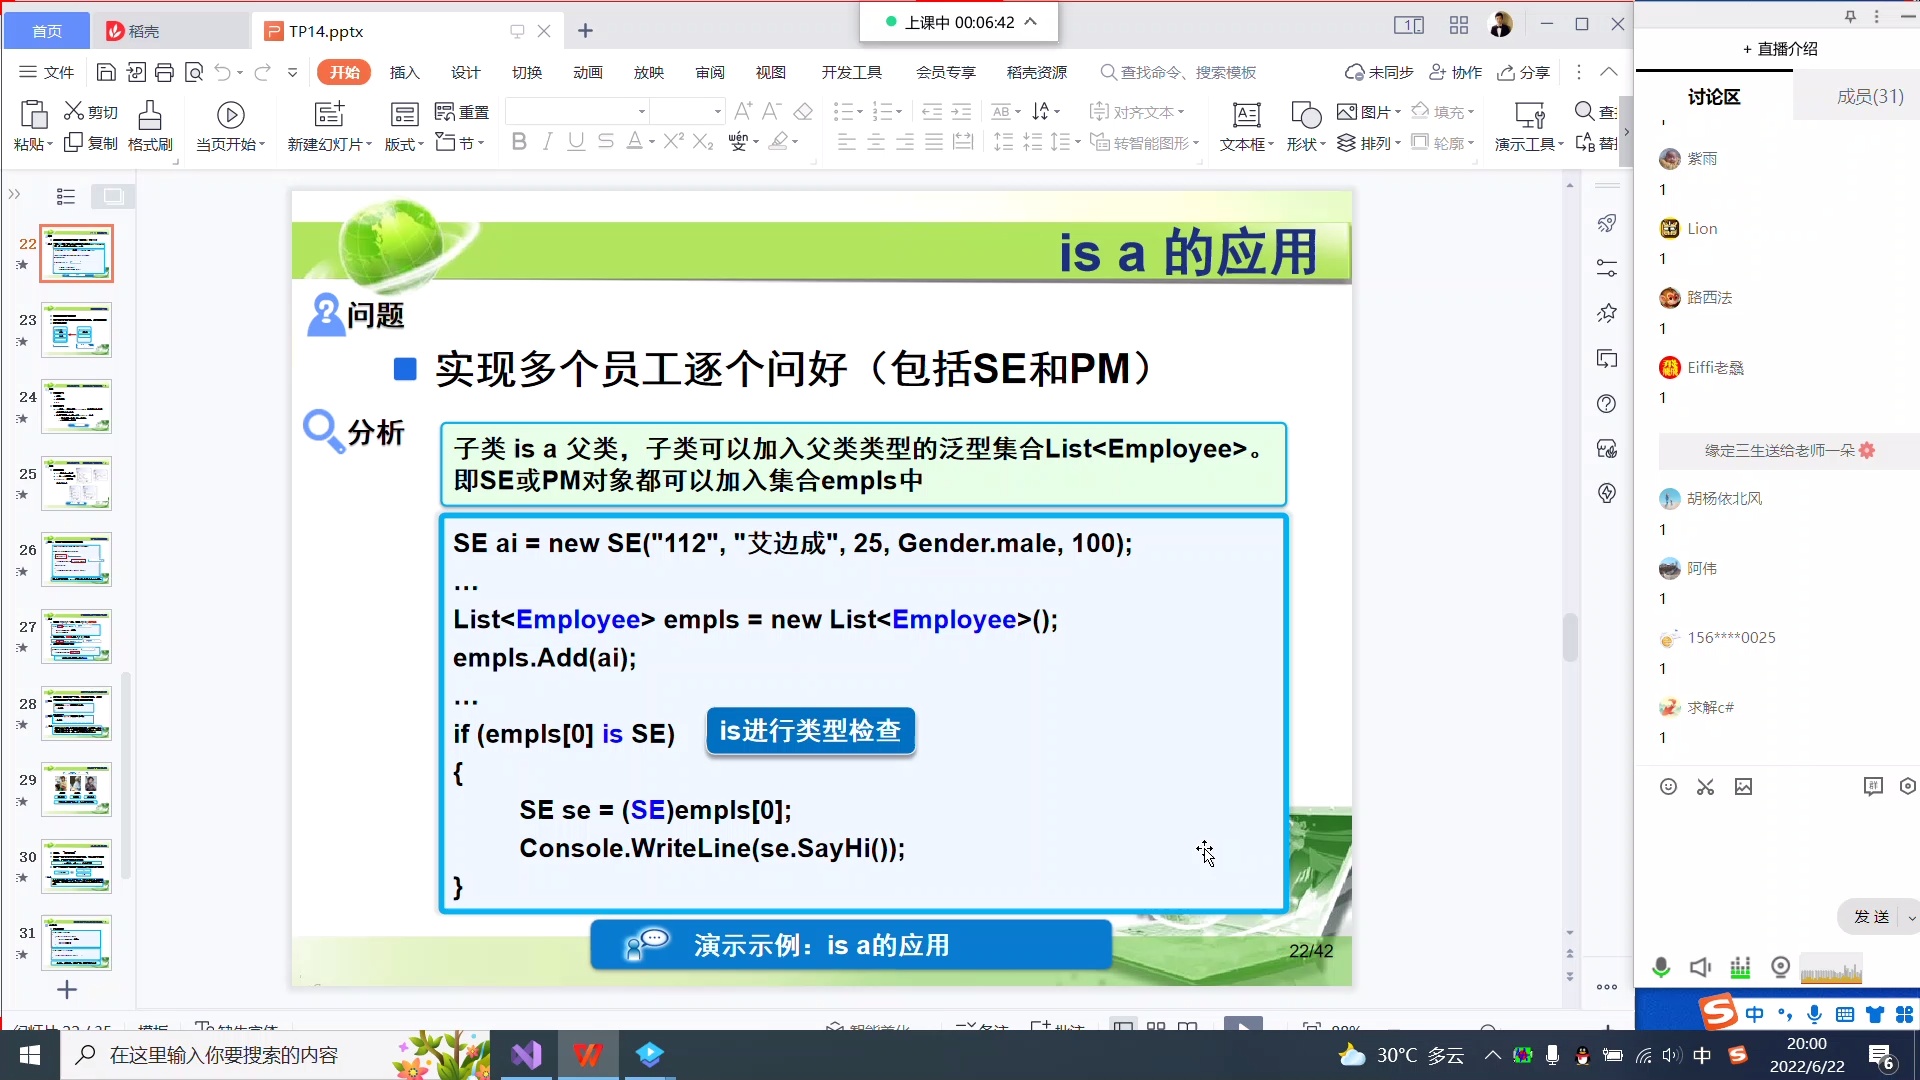Open the Shapes tool
Screen dimensions: 1920x1080
pyautogui.click(x=1305, y=115)
